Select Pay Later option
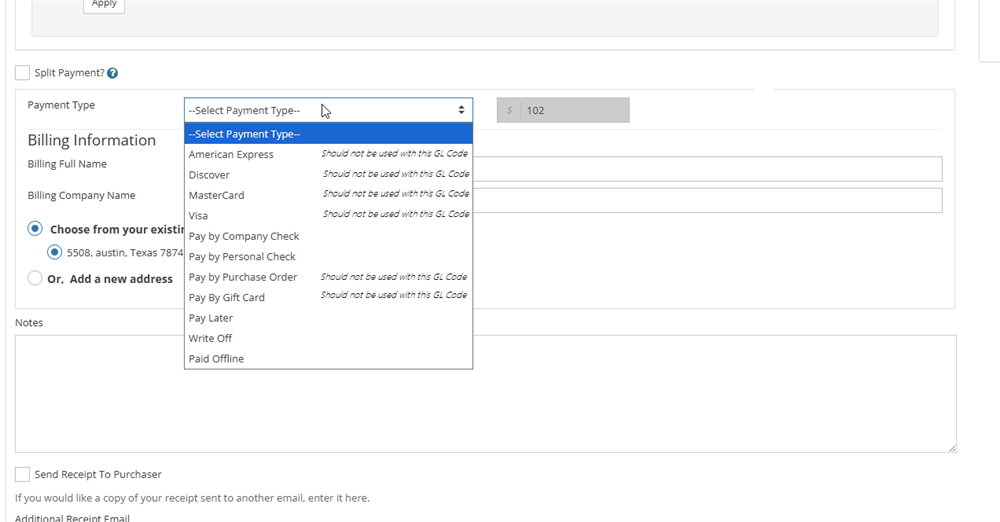 328,318
